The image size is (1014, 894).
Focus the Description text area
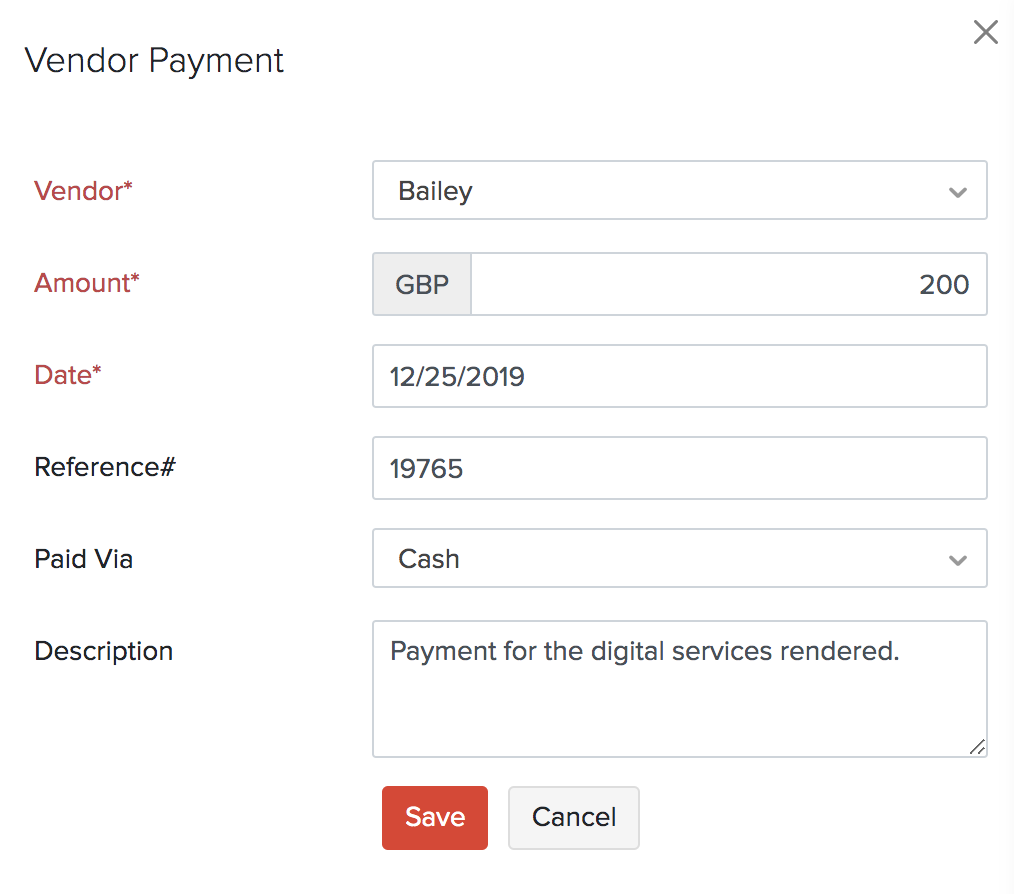coord(679,700)
